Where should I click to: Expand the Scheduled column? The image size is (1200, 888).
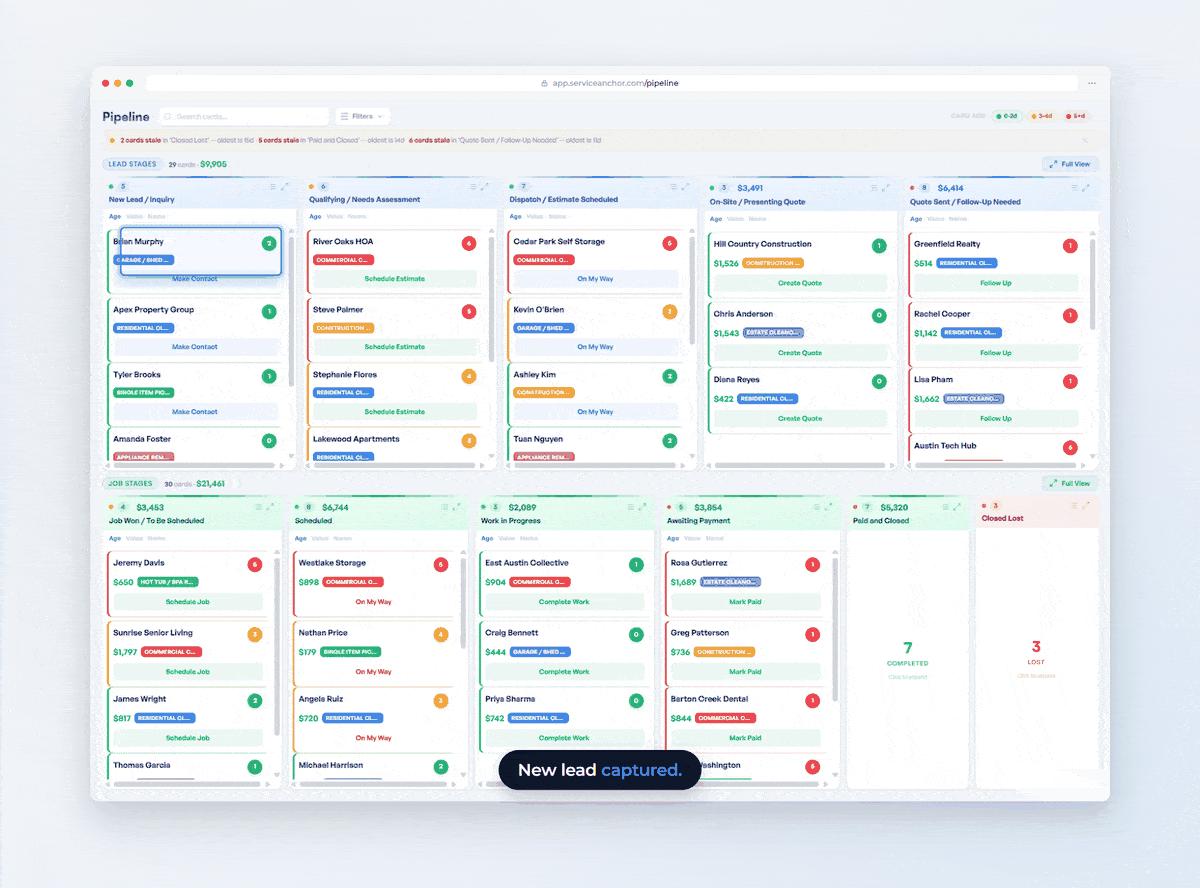[x=456, y=507]
